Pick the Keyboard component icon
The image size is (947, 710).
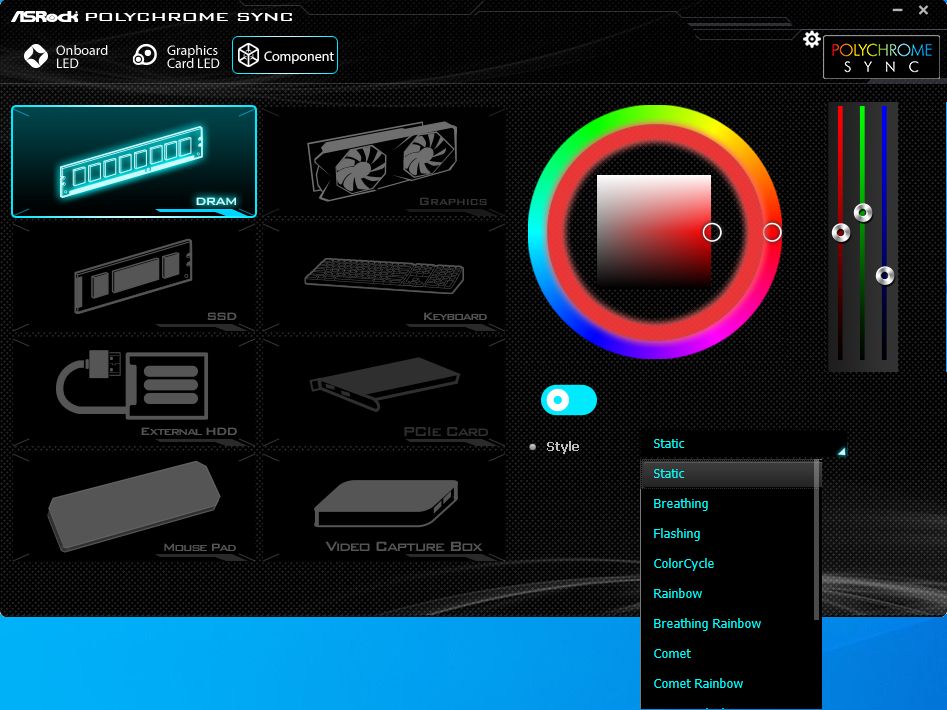[x=384, y=277]
